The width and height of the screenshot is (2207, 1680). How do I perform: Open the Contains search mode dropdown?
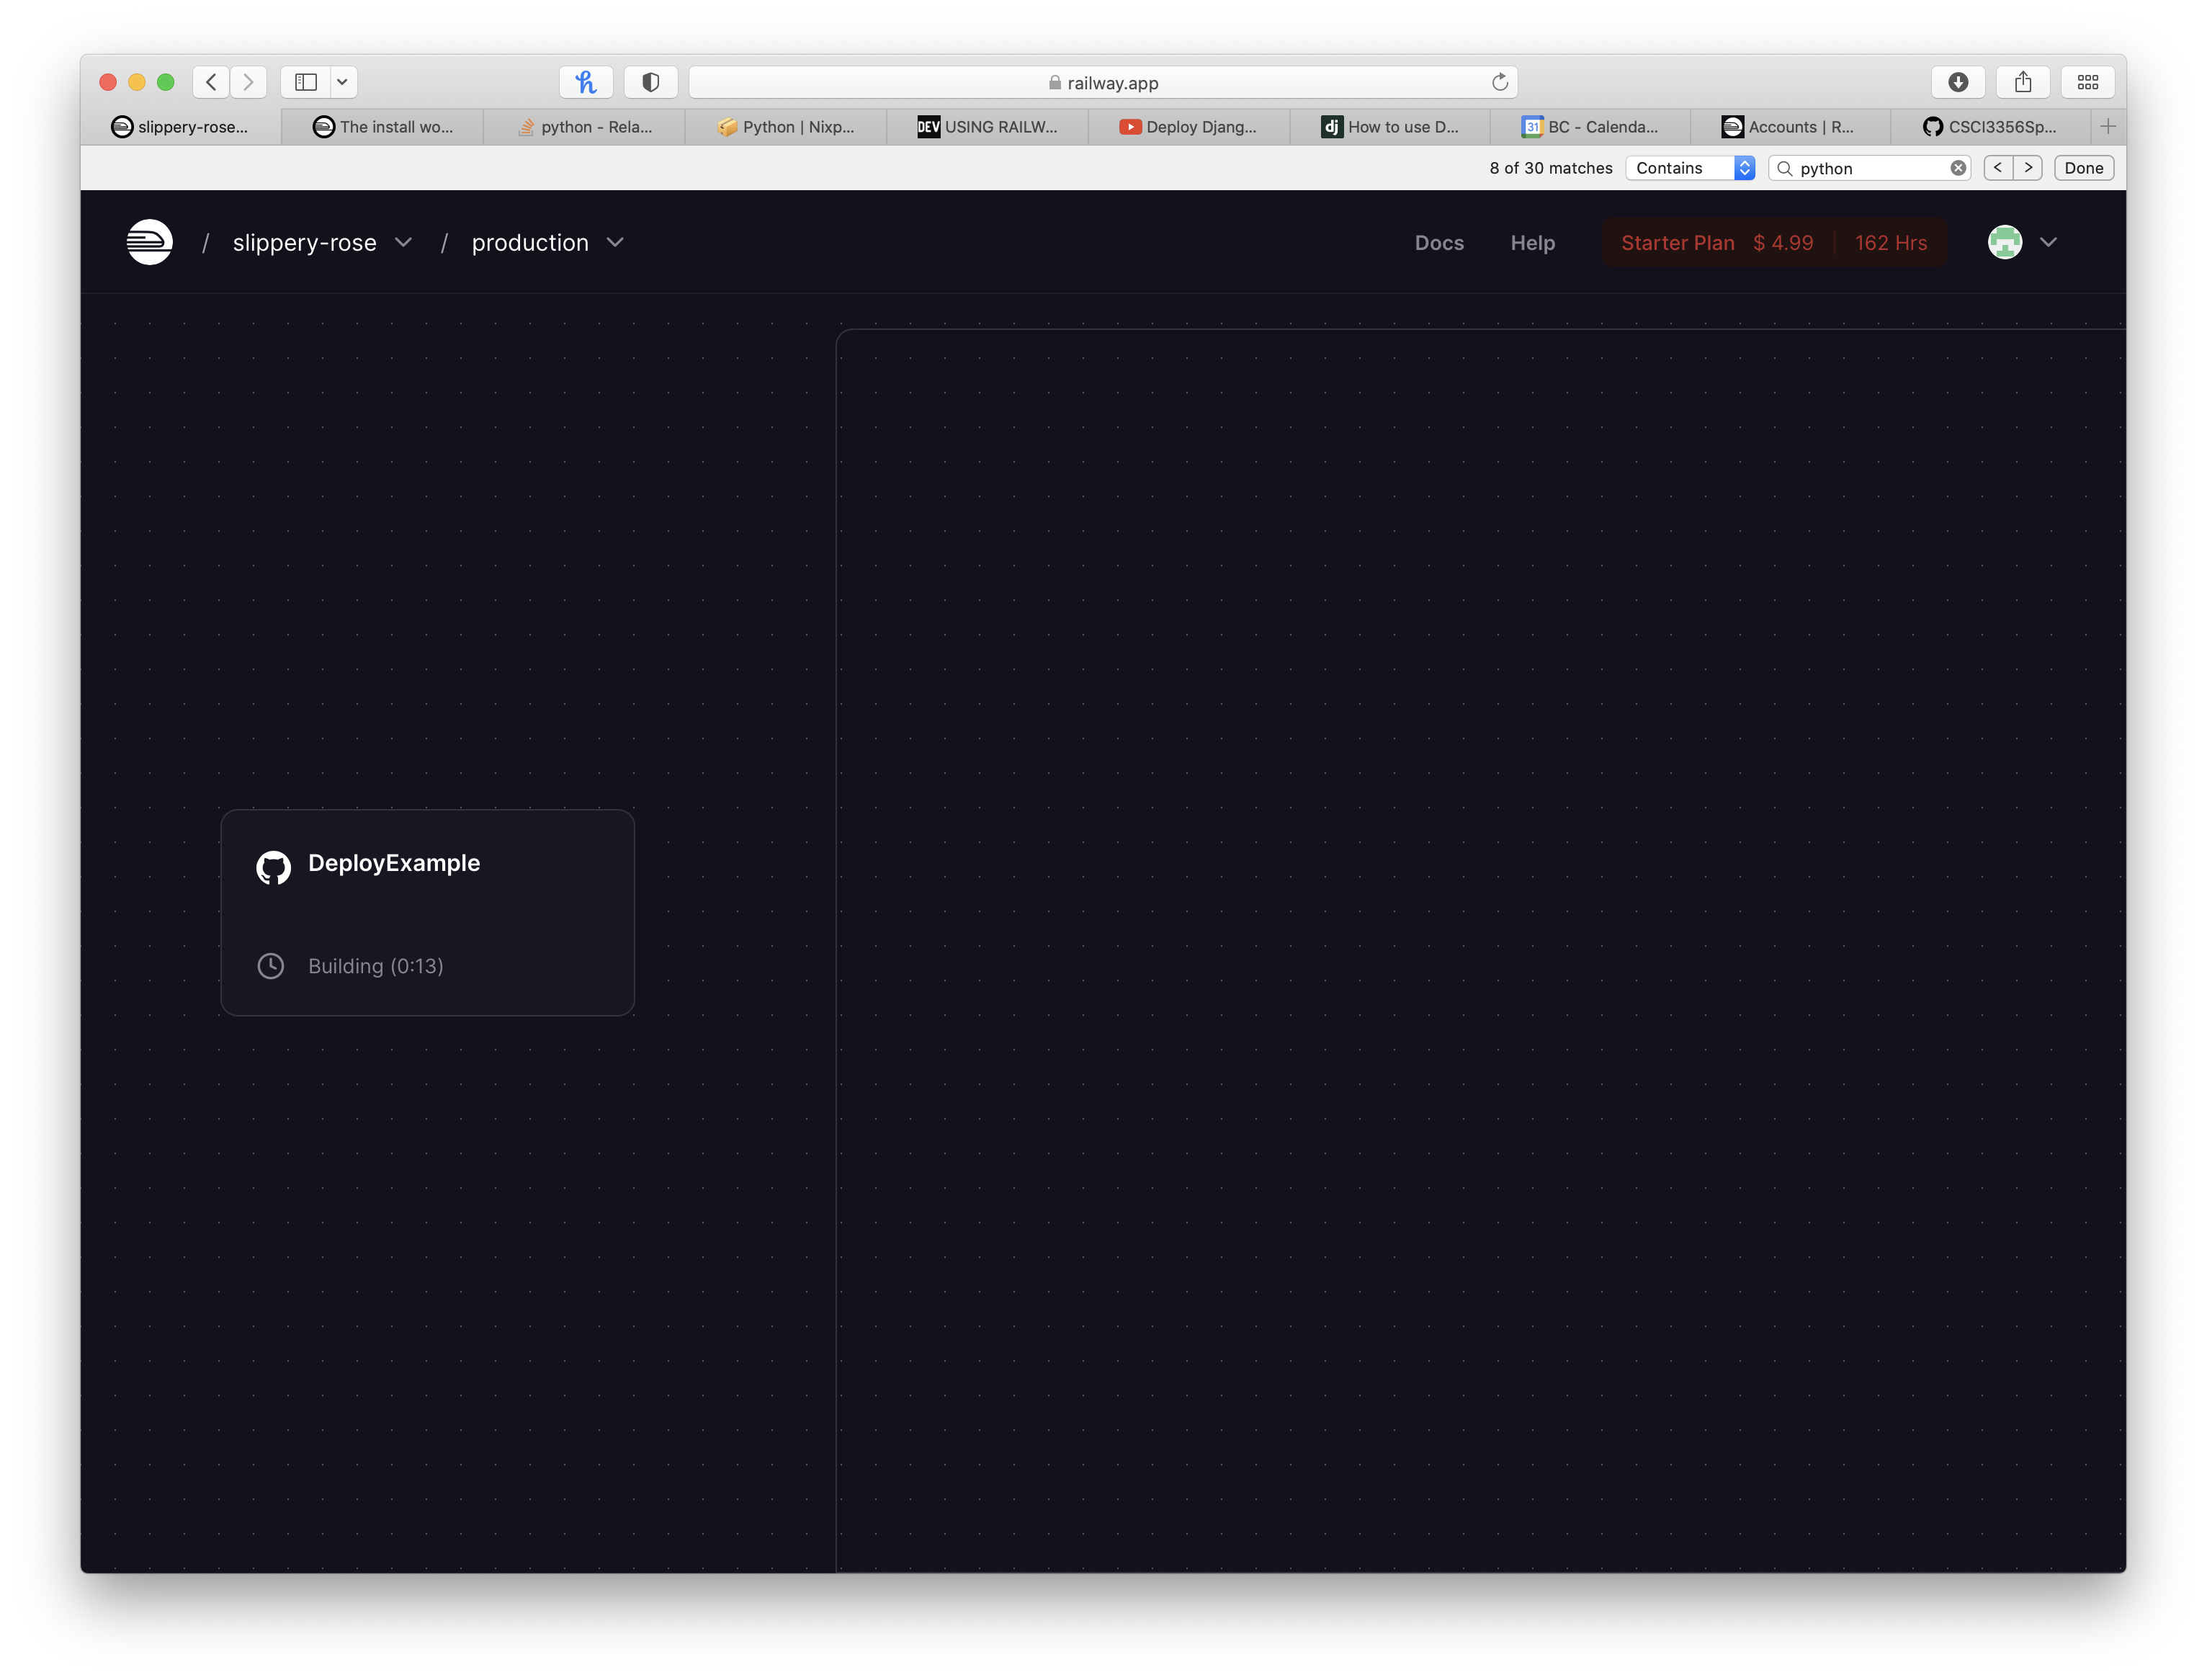(x=1691, y=168)
